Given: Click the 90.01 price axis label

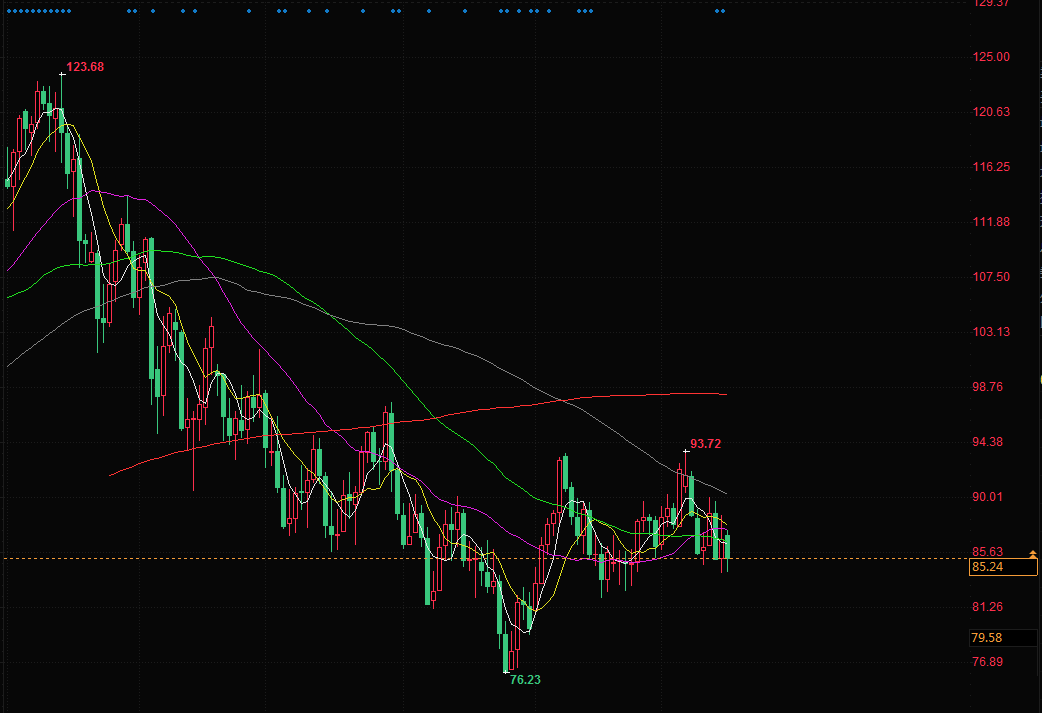Looking at the screenshot, I should coord(991,497).
